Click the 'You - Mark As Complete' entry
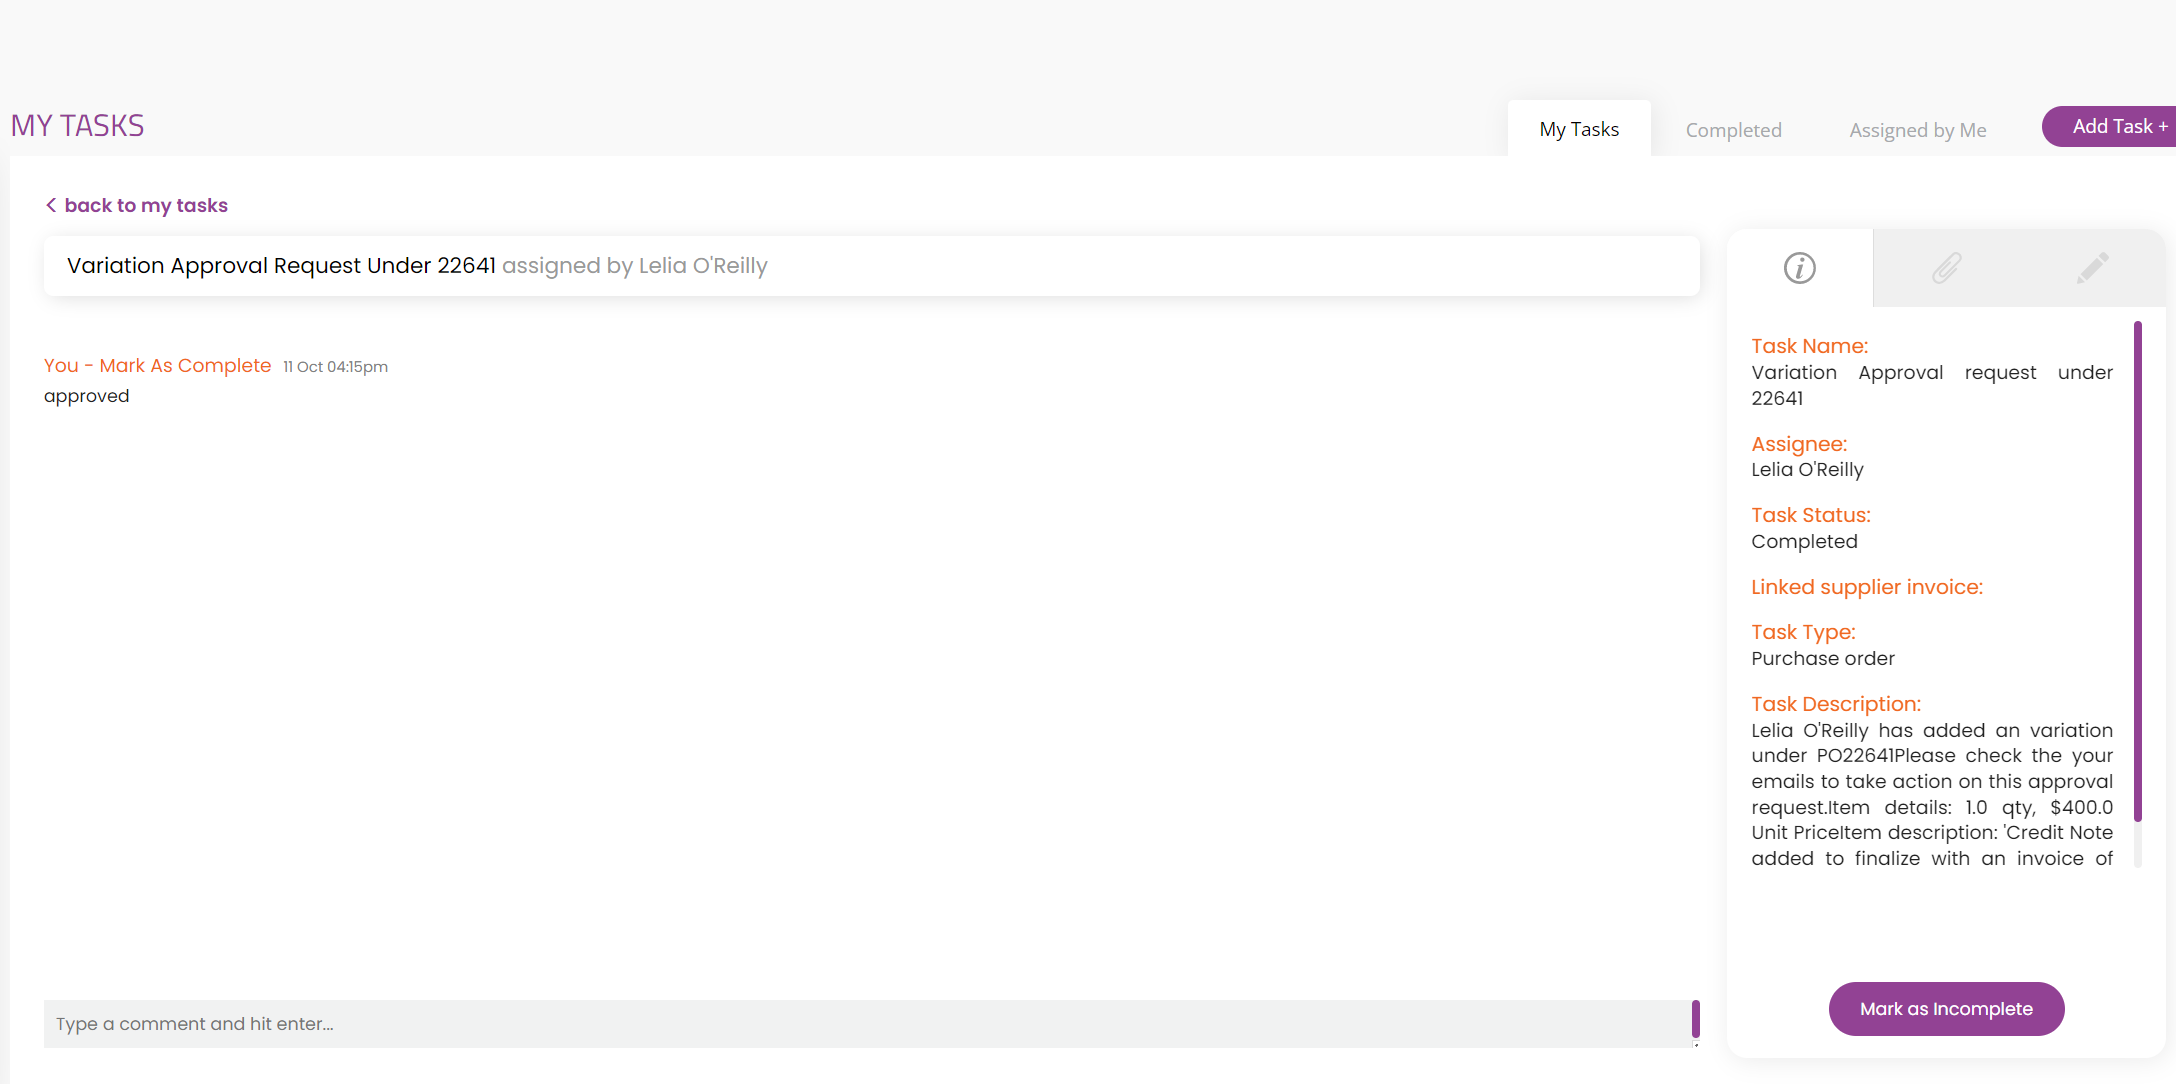This screenshot has height=1084, width=2176. [158, 366]
